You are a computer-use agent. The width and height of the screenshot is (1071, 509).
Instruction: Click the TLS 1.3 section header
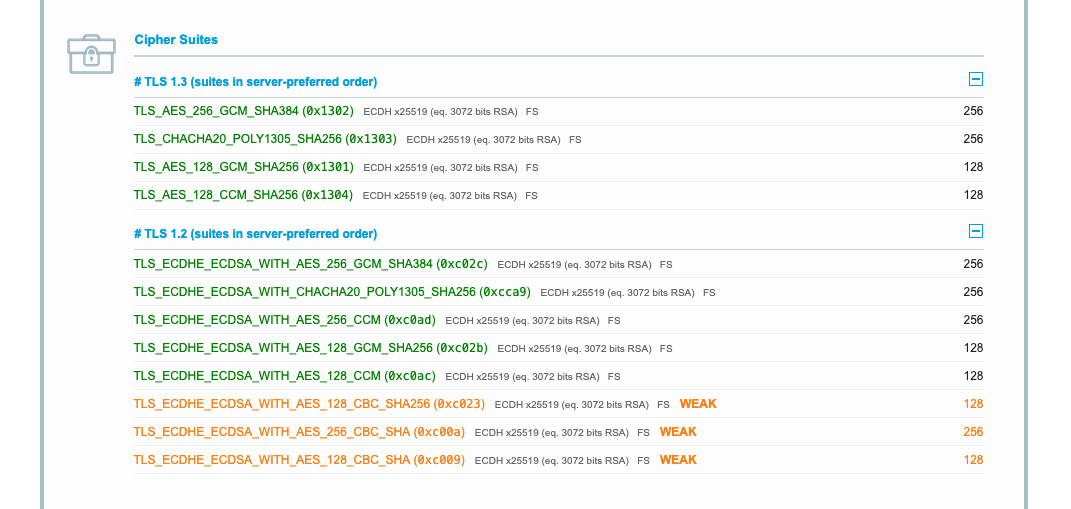coord(255,82)
